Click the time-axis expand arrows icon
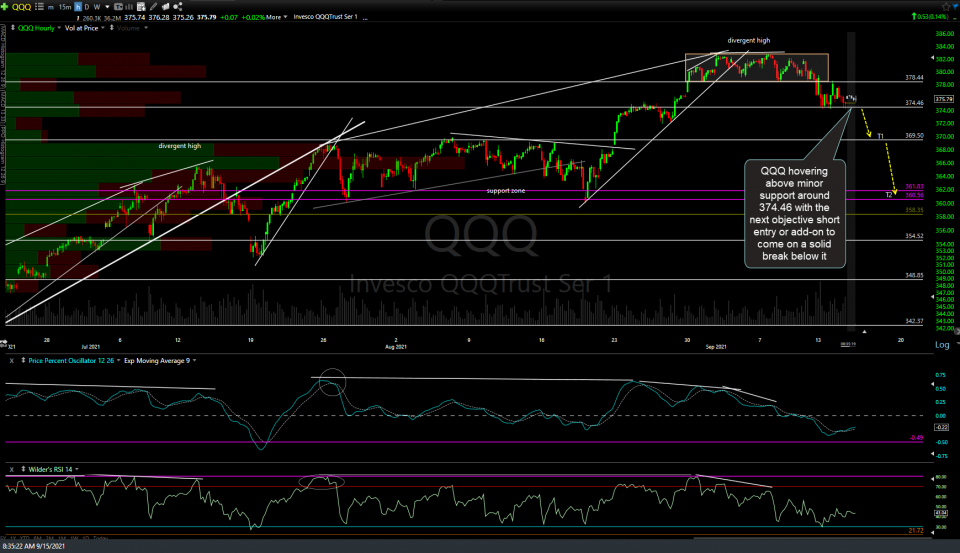The height and width of the screenshot is (553, 960). pyautogui.click(x=3, y=343)
